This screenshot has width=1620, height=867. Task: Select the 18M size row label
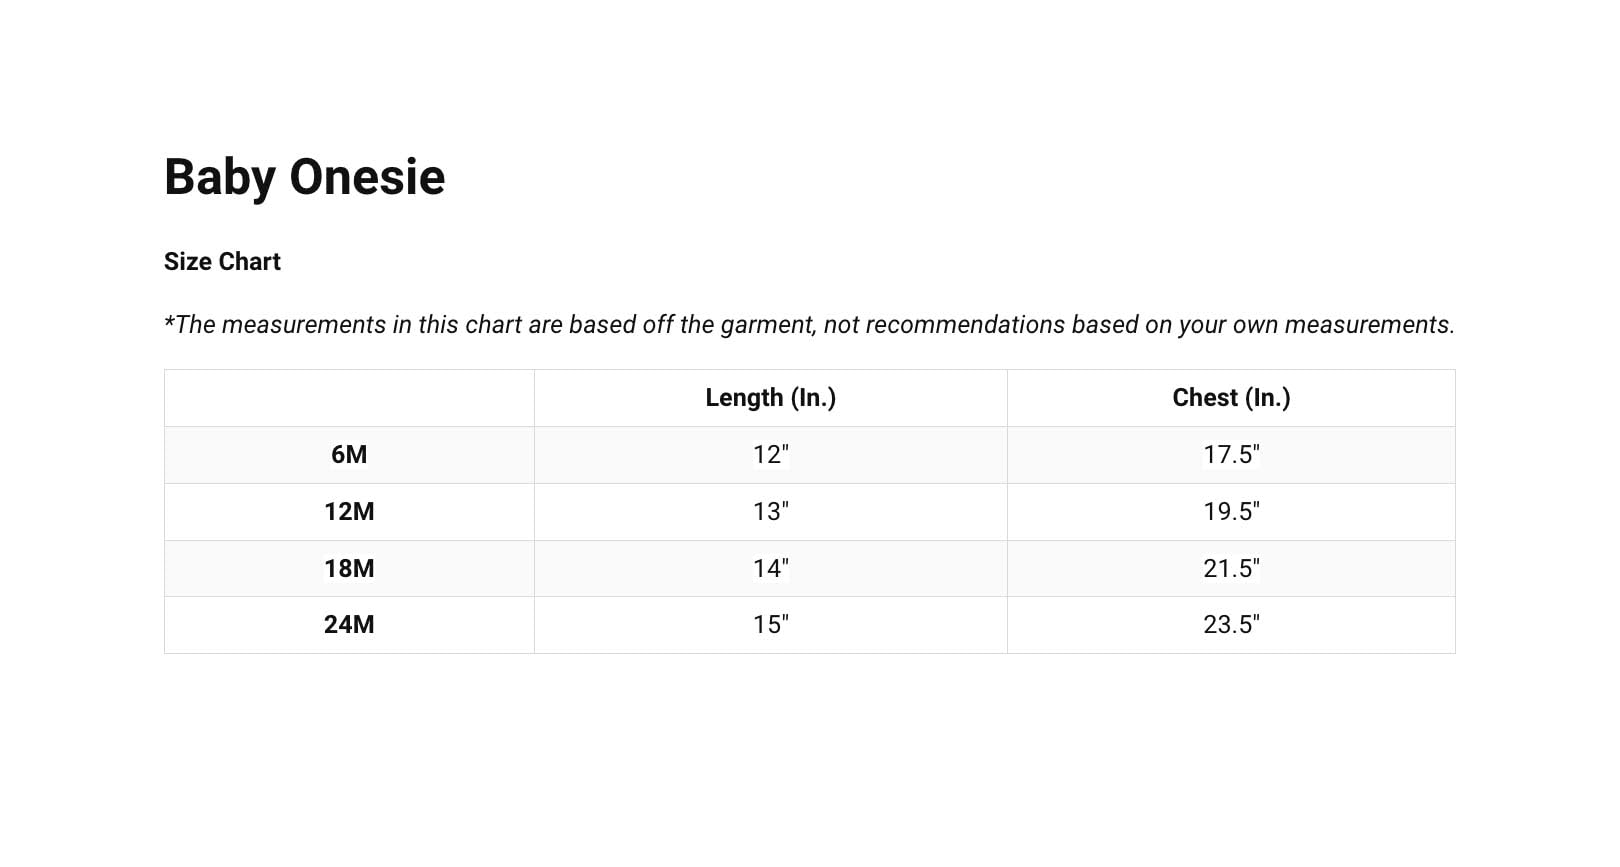(x=349, y=569)
